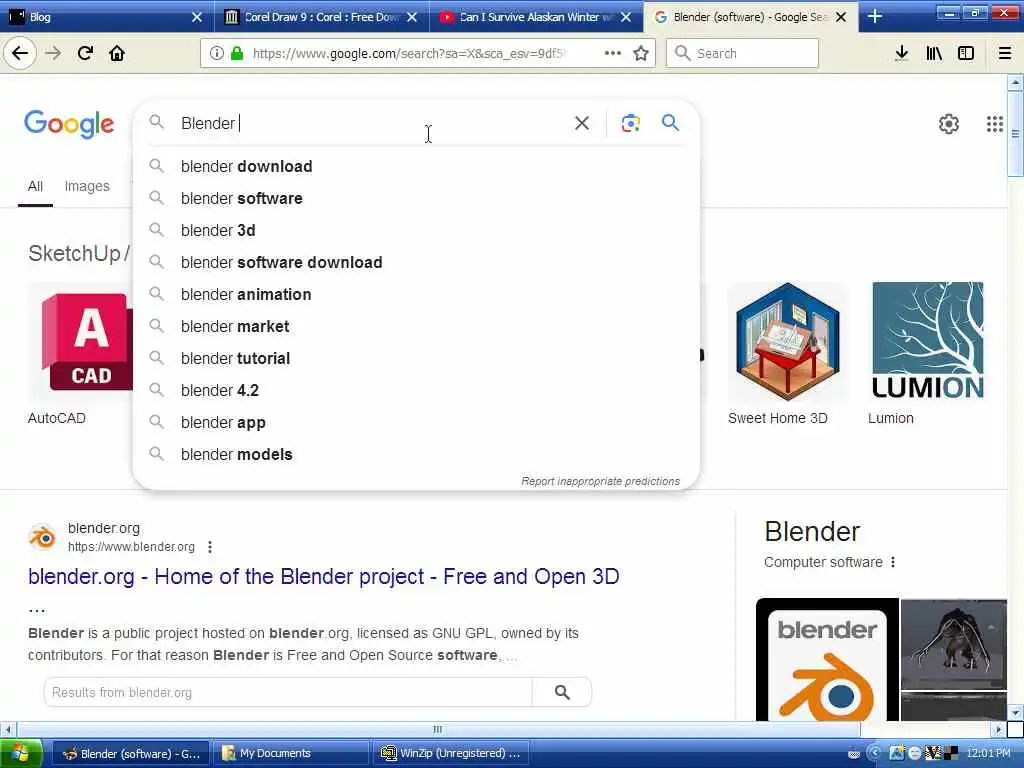Open the browser home page
This screenshot has width=1024, height=768.
[117, 54]
